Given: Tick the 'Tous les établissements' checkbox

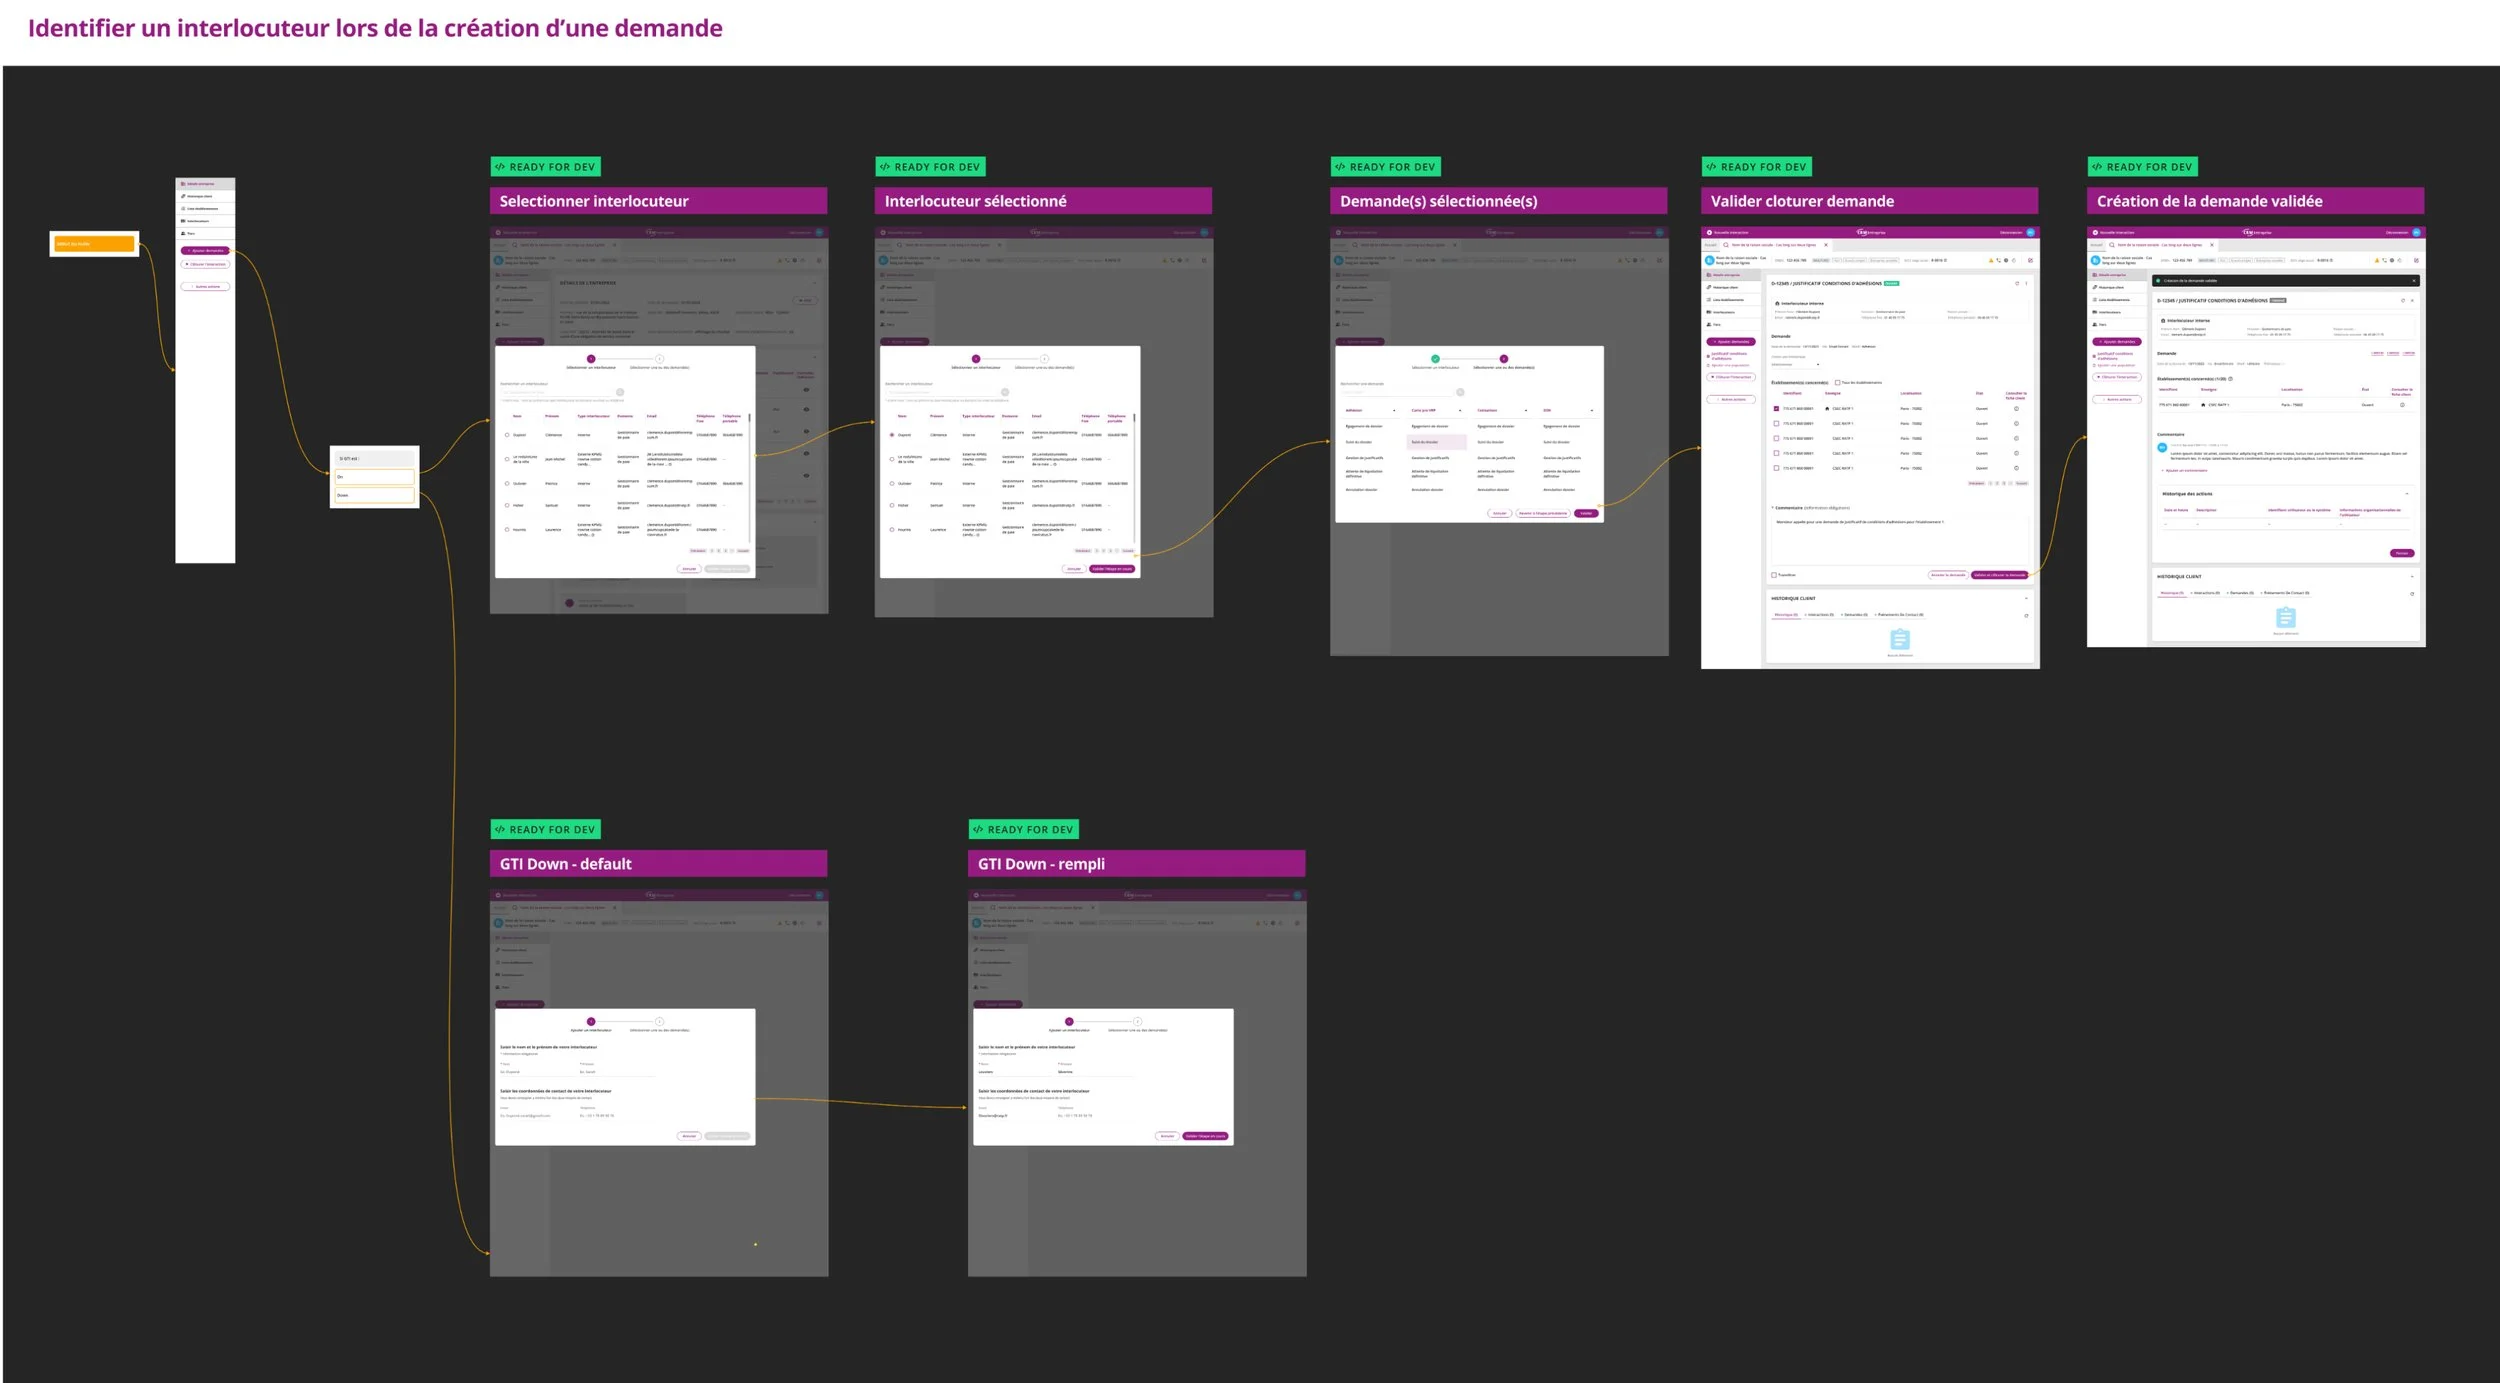Looking at the screenshot, I should [1837, 382].
